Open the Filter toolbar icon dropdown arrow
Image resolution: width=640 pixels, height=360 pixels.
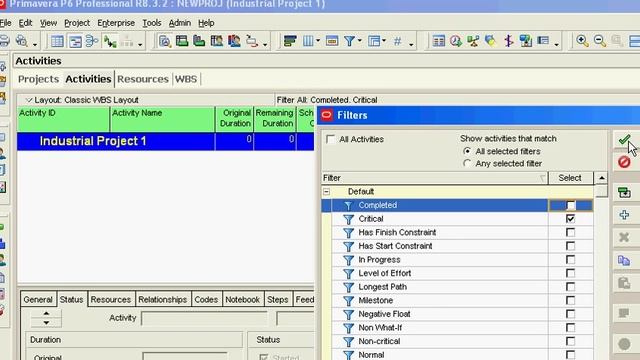360,41
